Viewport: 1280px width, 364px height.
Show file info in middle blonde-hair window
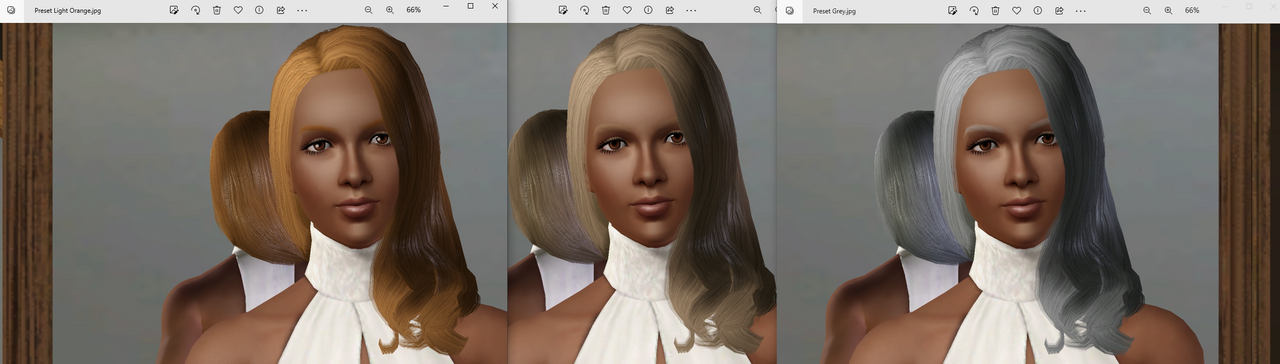648,9
